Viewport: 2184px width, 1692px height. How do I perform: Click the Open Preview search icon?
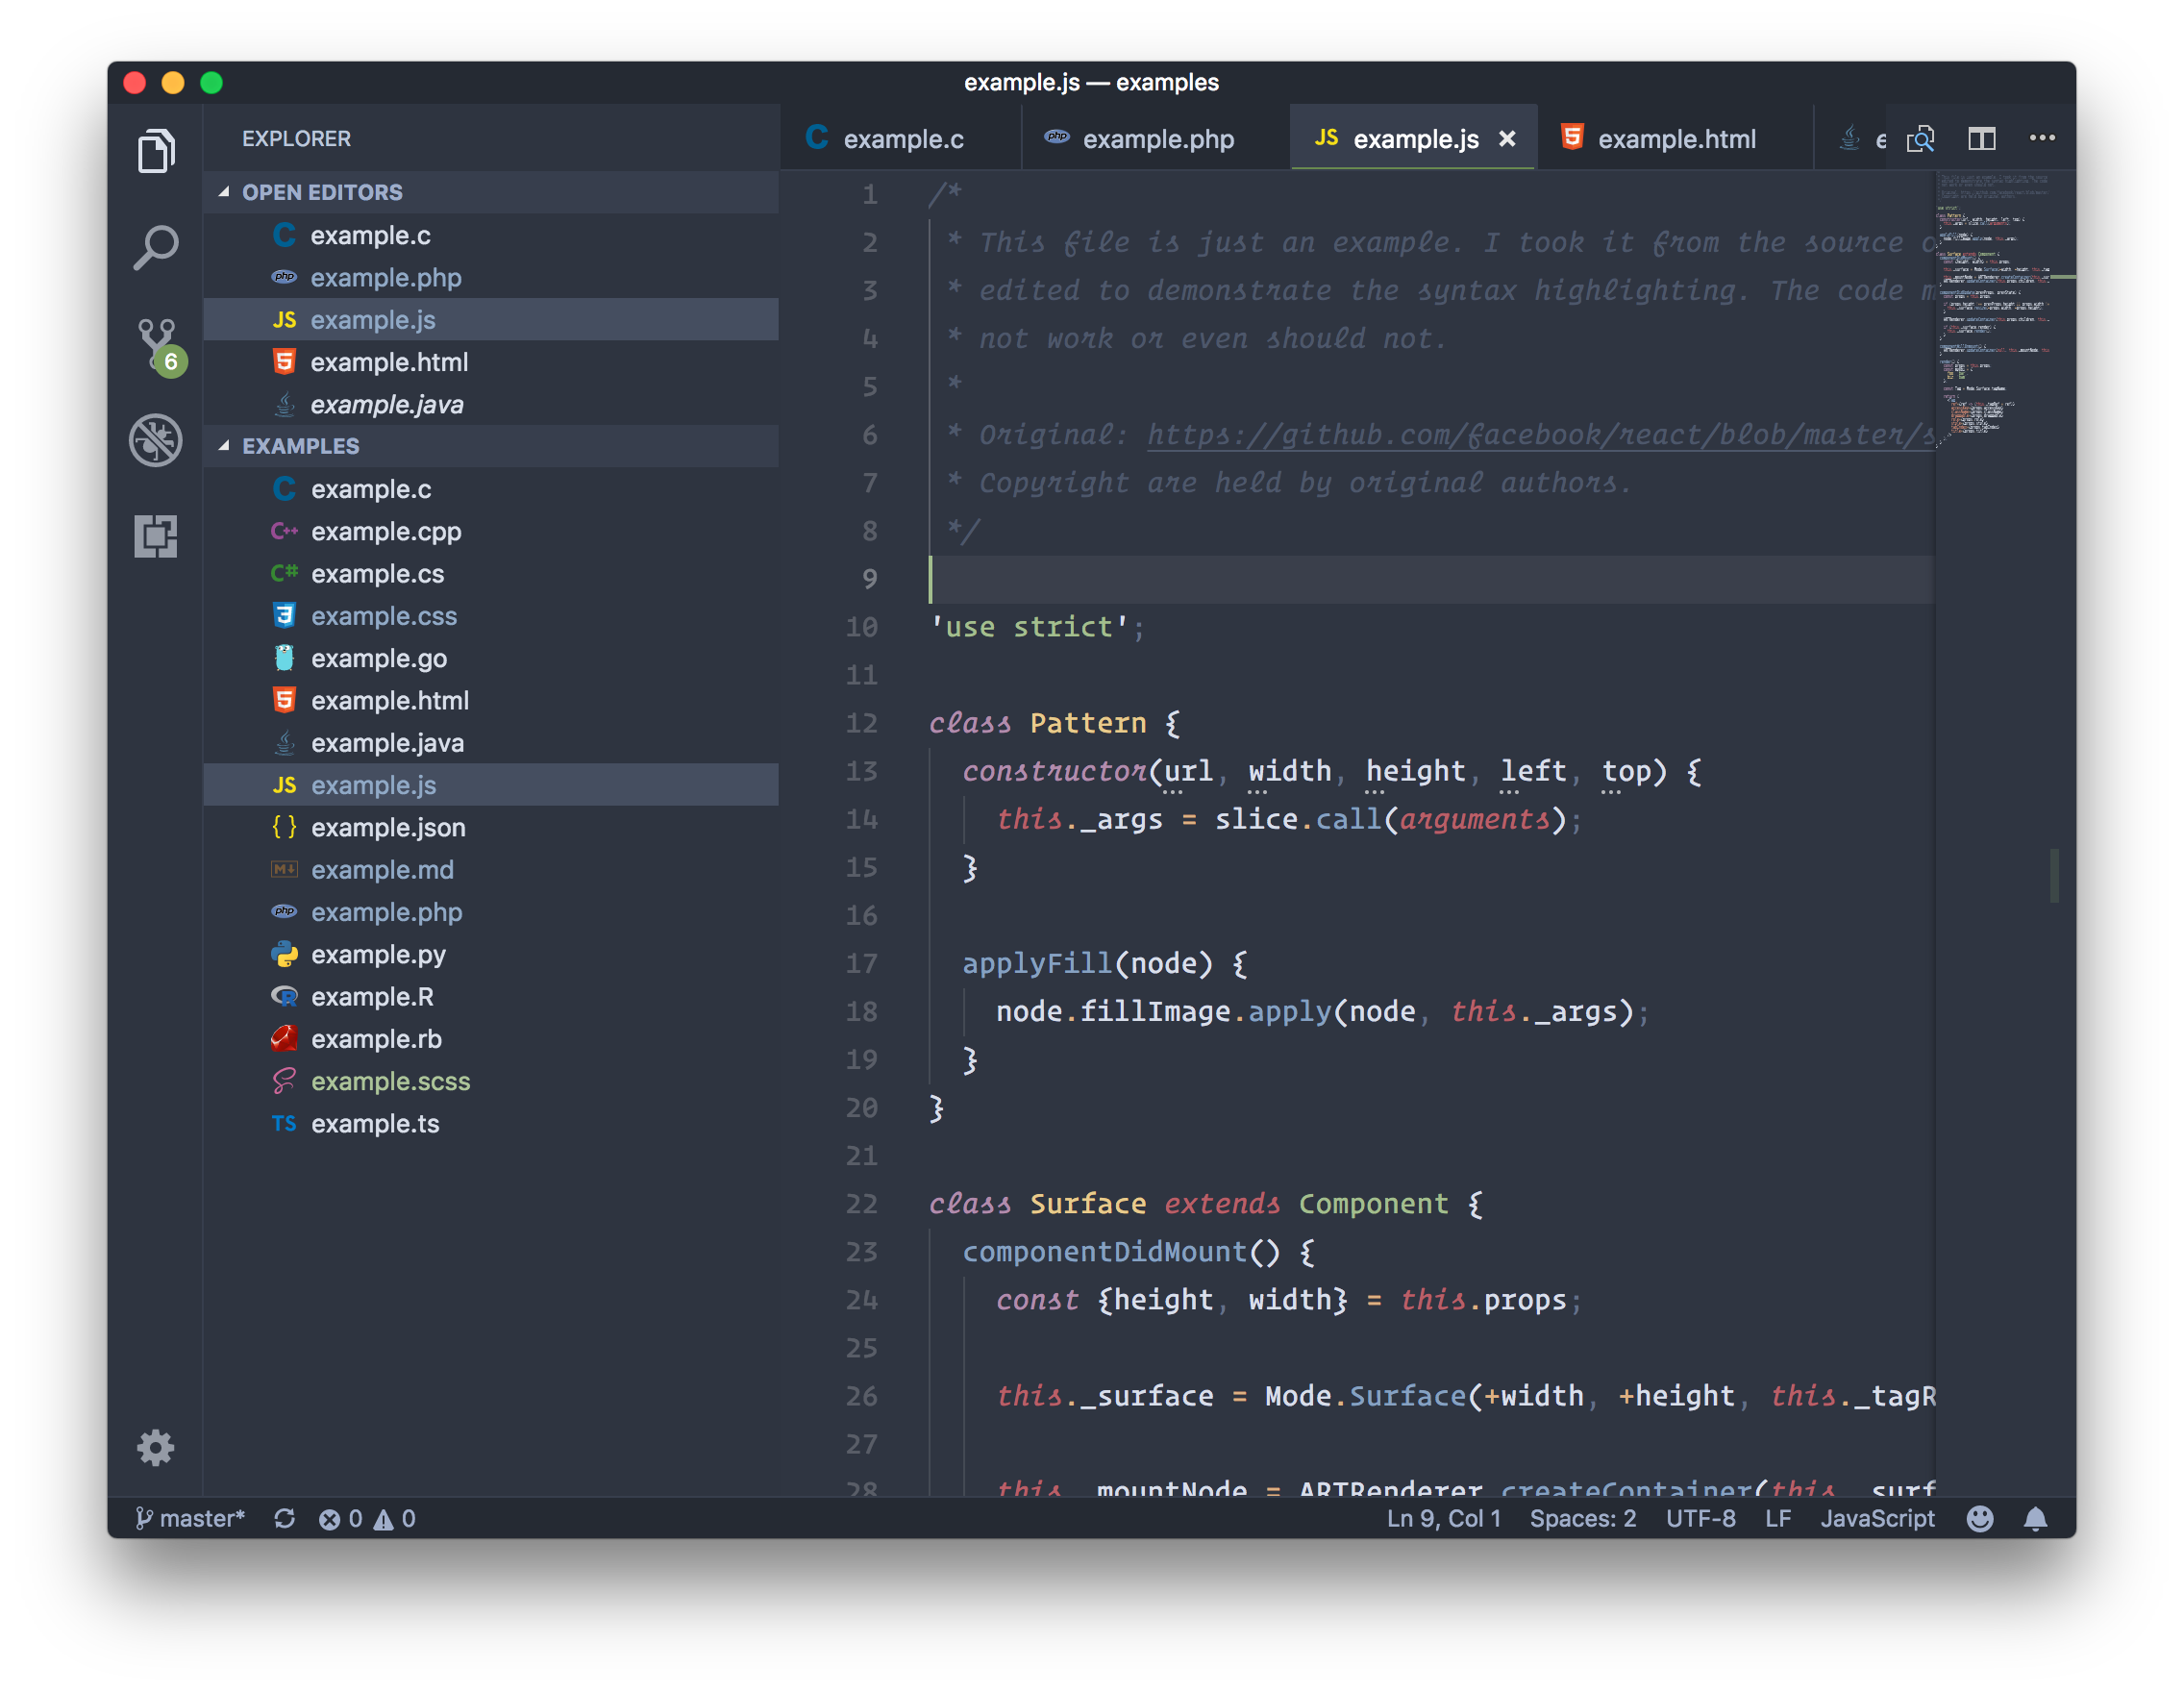(x=1920, y=139)
